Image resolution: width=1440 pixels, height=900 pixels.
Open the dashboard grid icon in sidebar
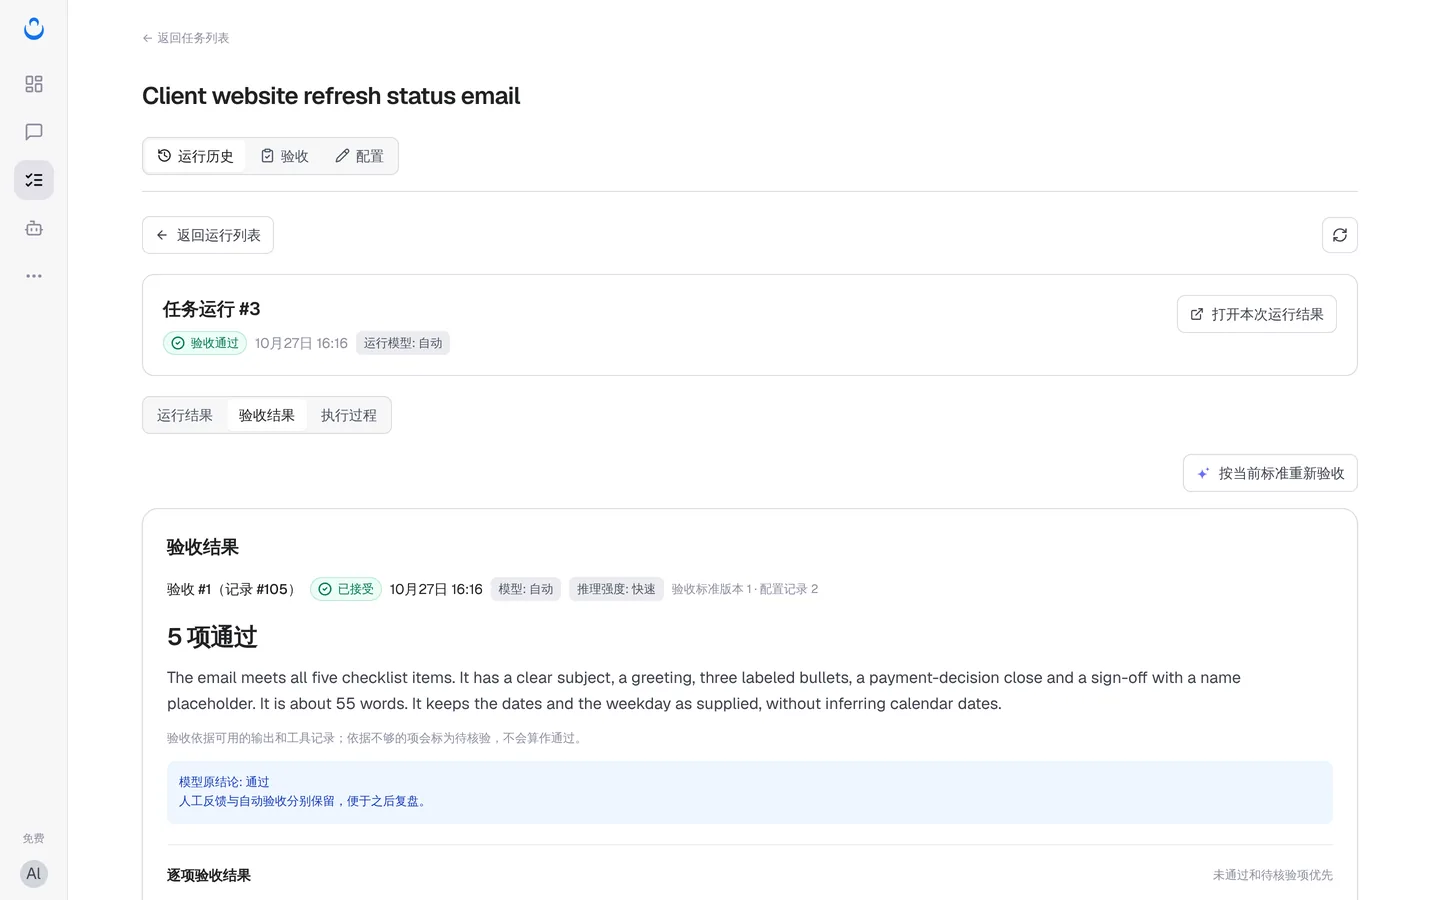pyautogui.click(x=34, y=84)
